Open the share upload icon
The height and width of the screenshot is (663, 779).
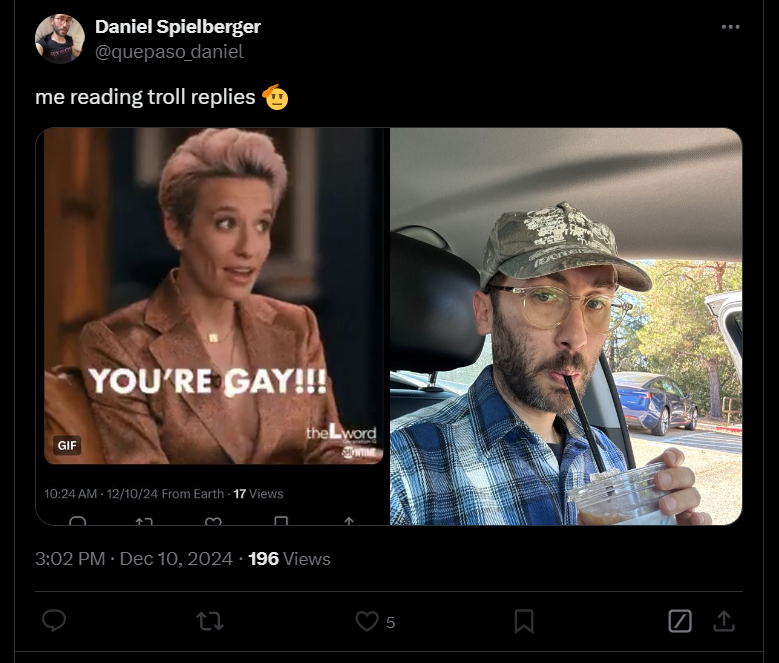pyautogui.click(x=724, y=621)
